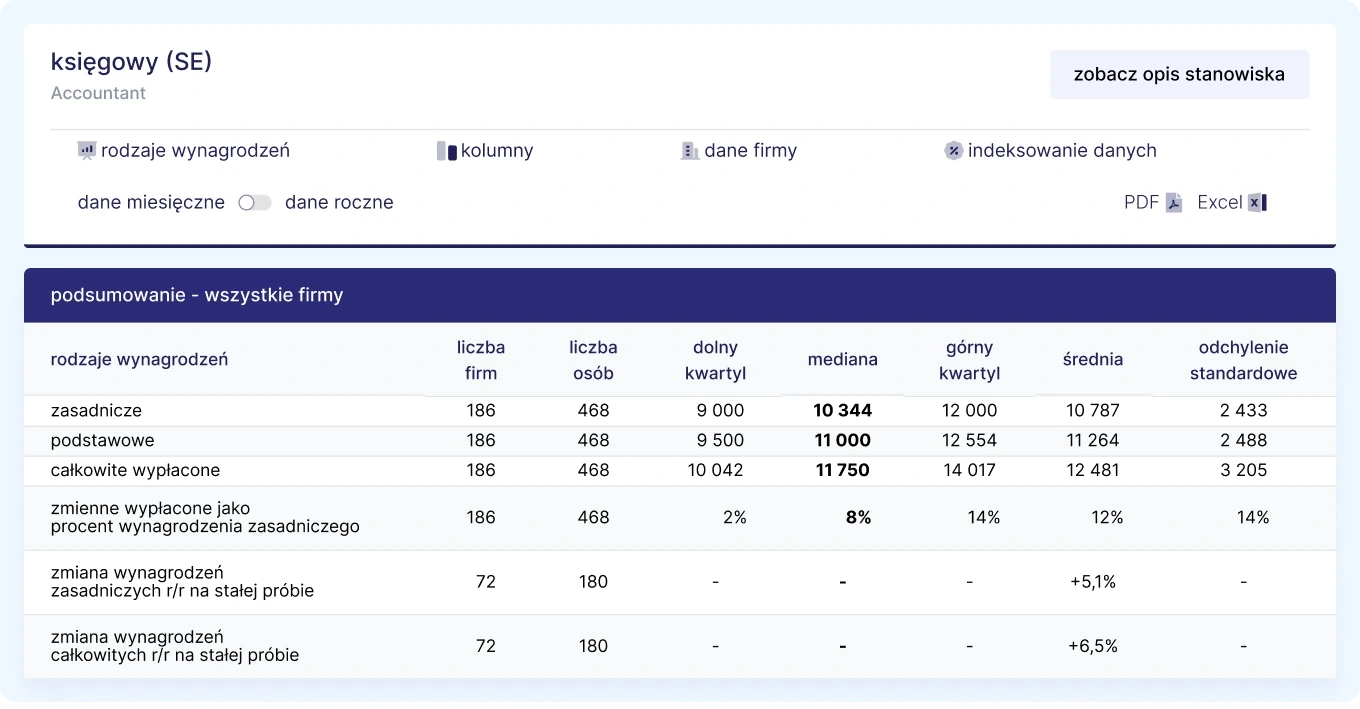Click the upper quartile value 14 017
1360x709 pixels.
point(969,470)
